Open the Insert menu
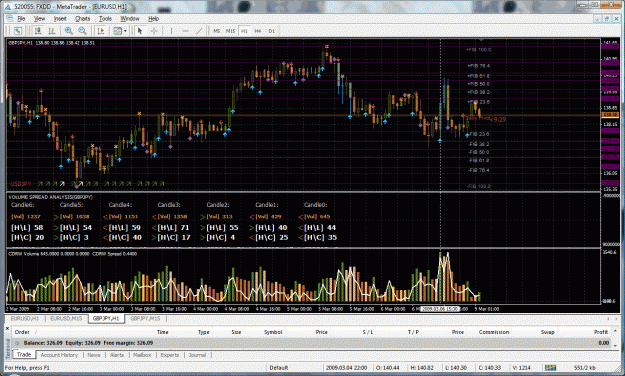625x376 pixels. click(x=60, y=19)
